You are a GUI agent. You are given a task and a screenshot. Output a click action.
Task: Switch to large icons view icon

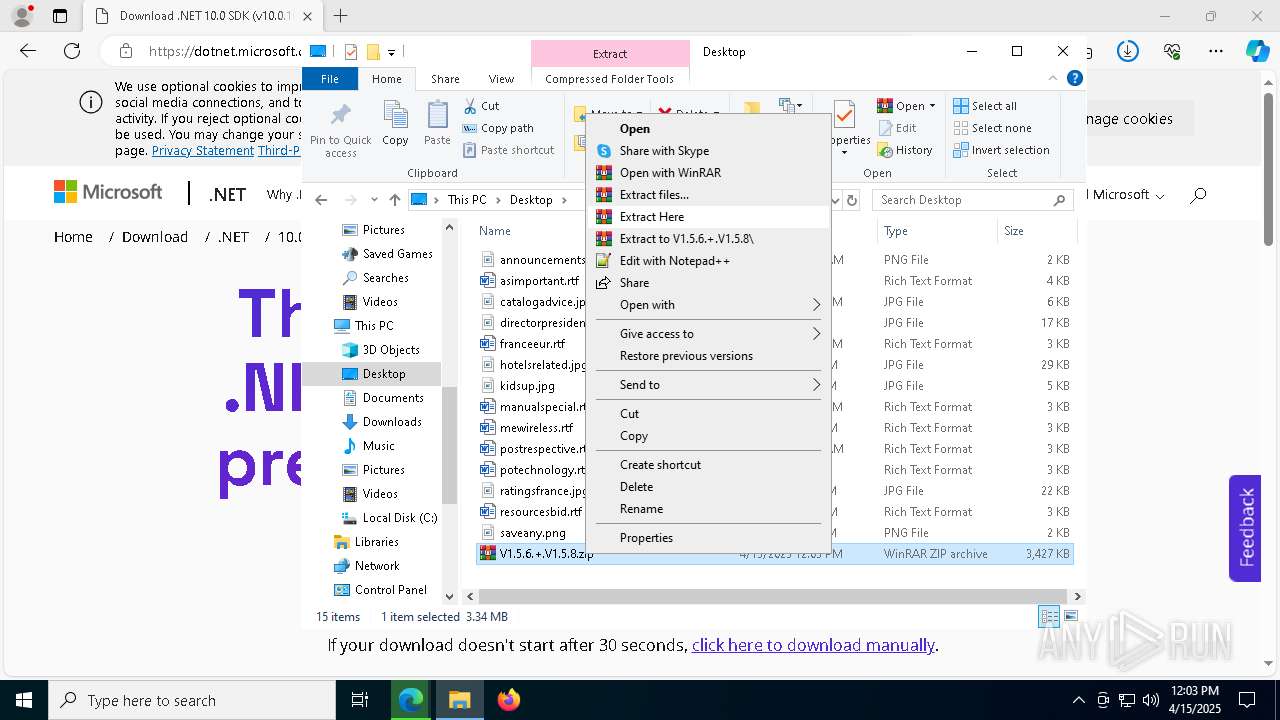tap(1070, 617)
